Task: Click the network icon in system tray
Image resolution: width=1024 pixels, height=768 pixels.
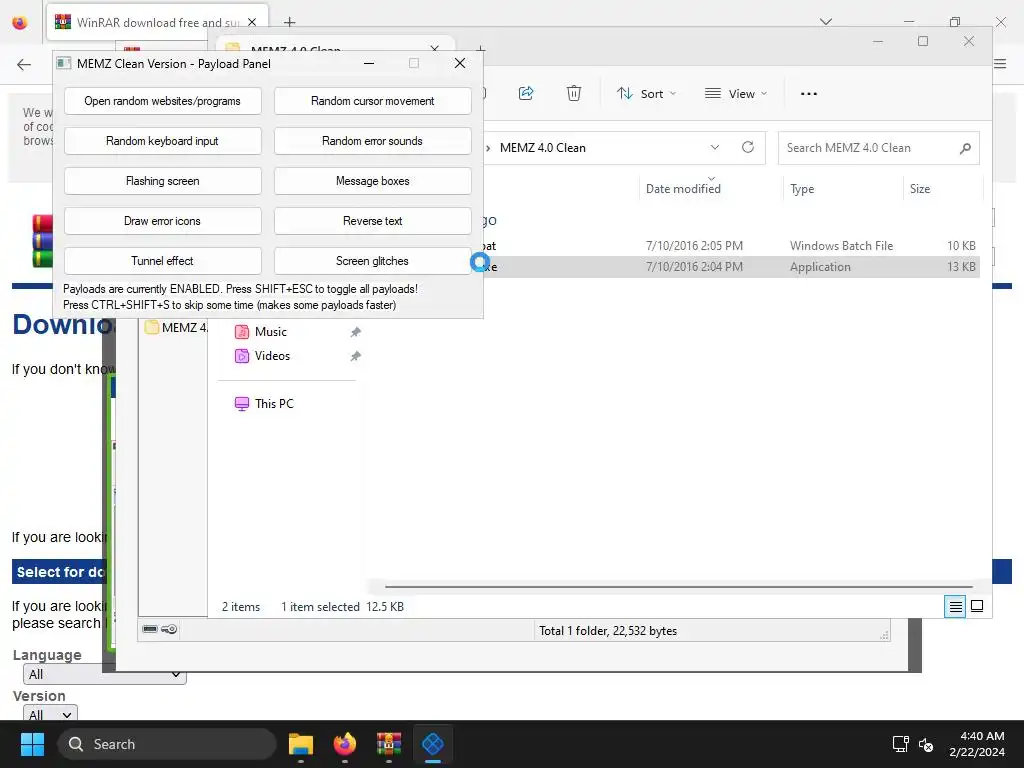Action: coord(901,744)
